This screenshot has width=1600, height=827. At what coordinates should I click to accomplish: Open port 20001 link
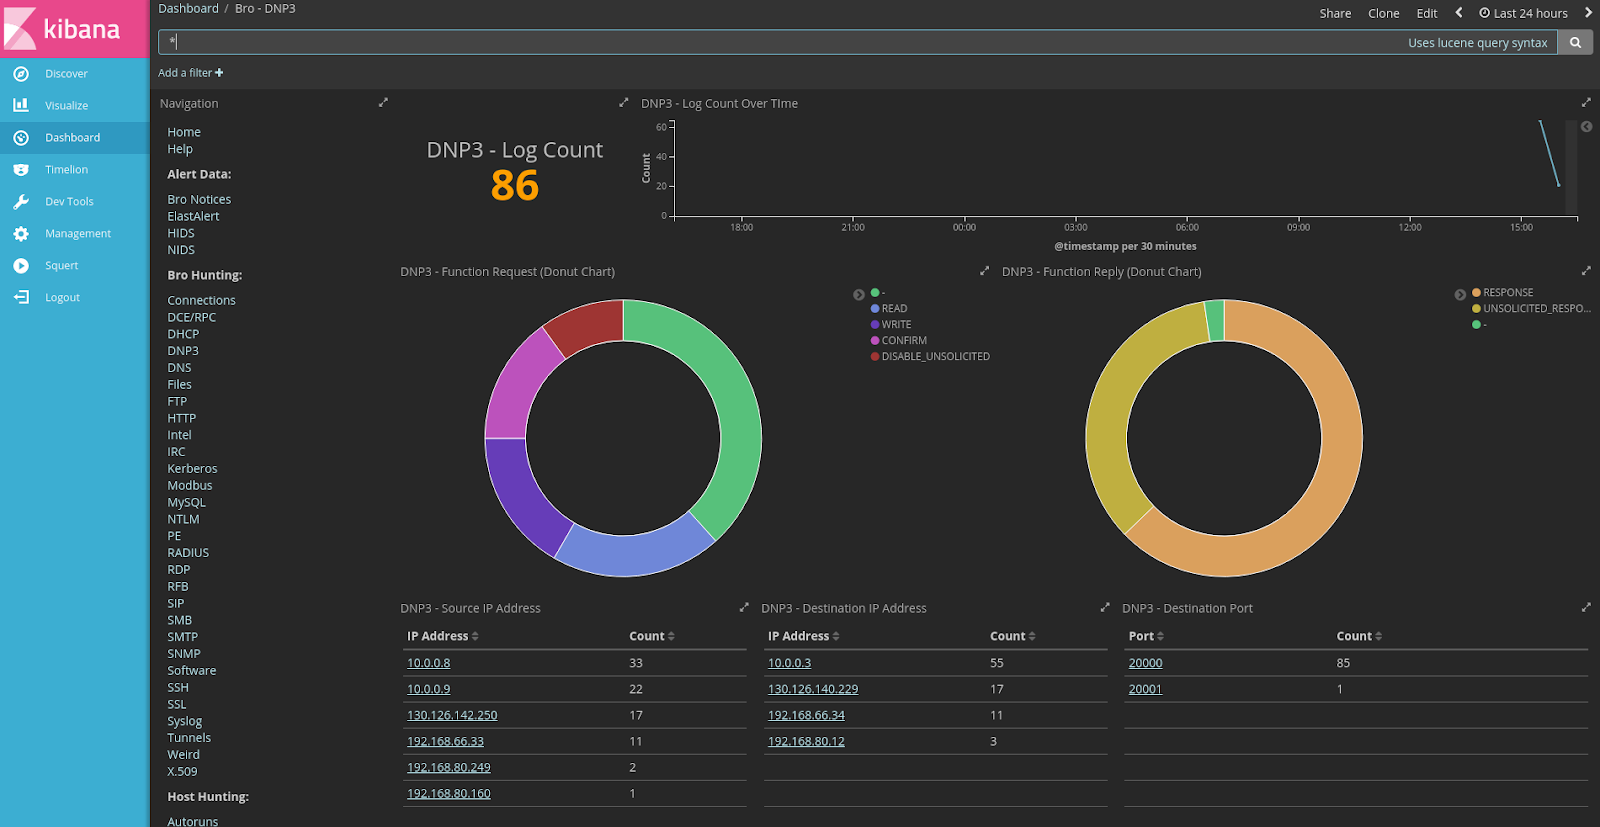click(1145, 689)
